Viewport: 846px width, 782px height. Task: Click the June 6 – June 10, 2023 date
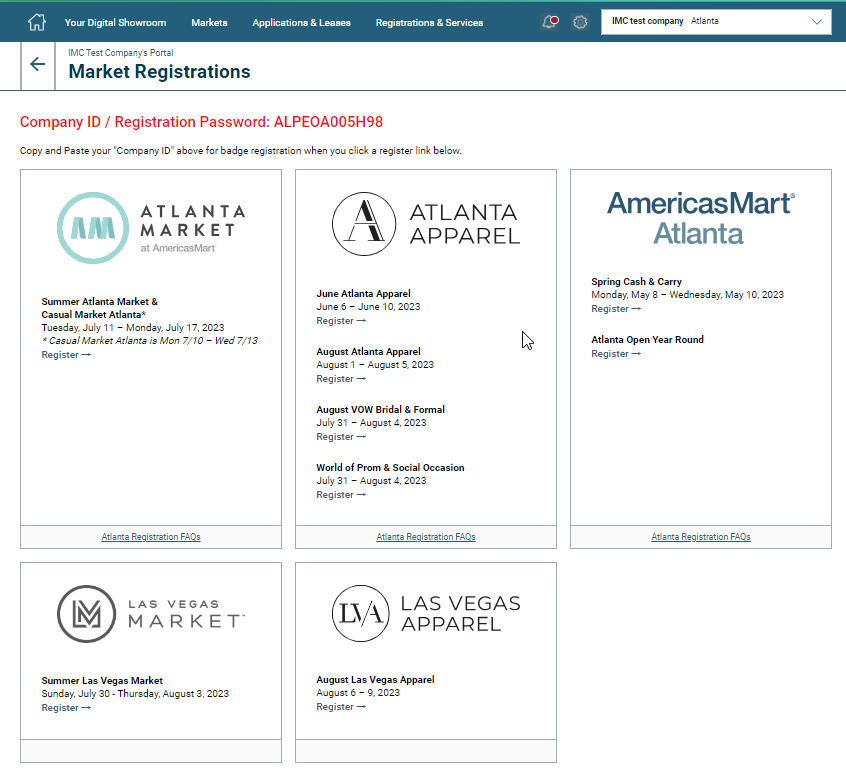(368, 307)
